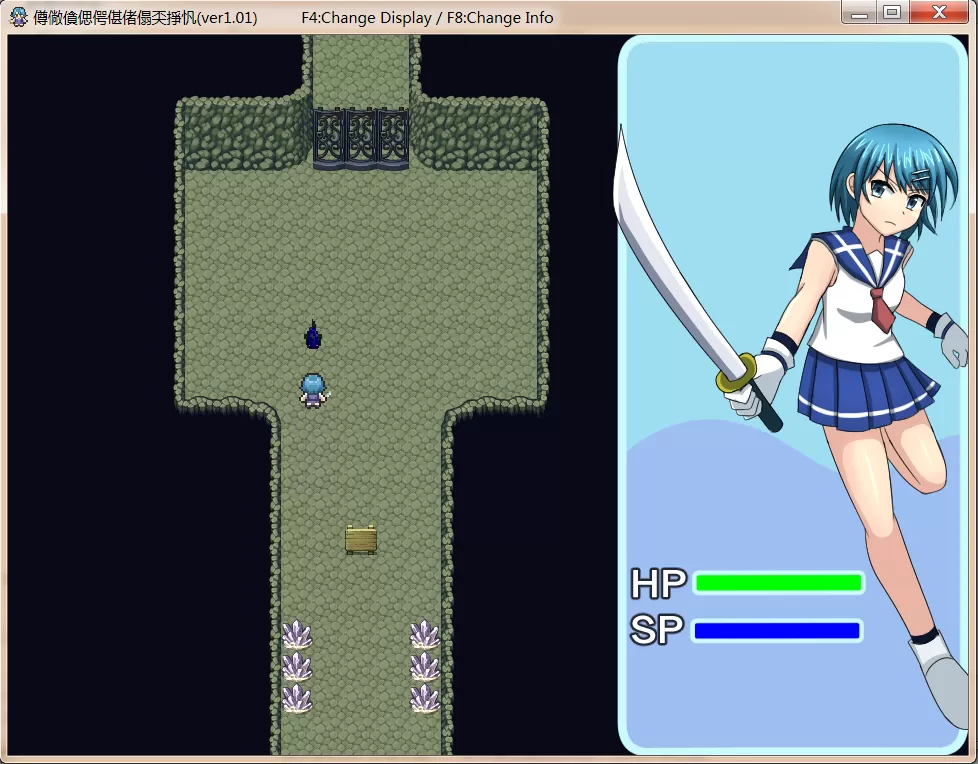Click the game's title bar app icon
The image size is (978, 764).
pos(18,17)
